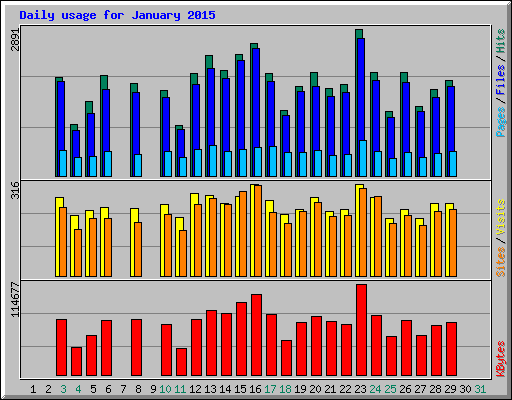Click day 19 on the date axis
512x400 pixels.
tap(300, 389)
